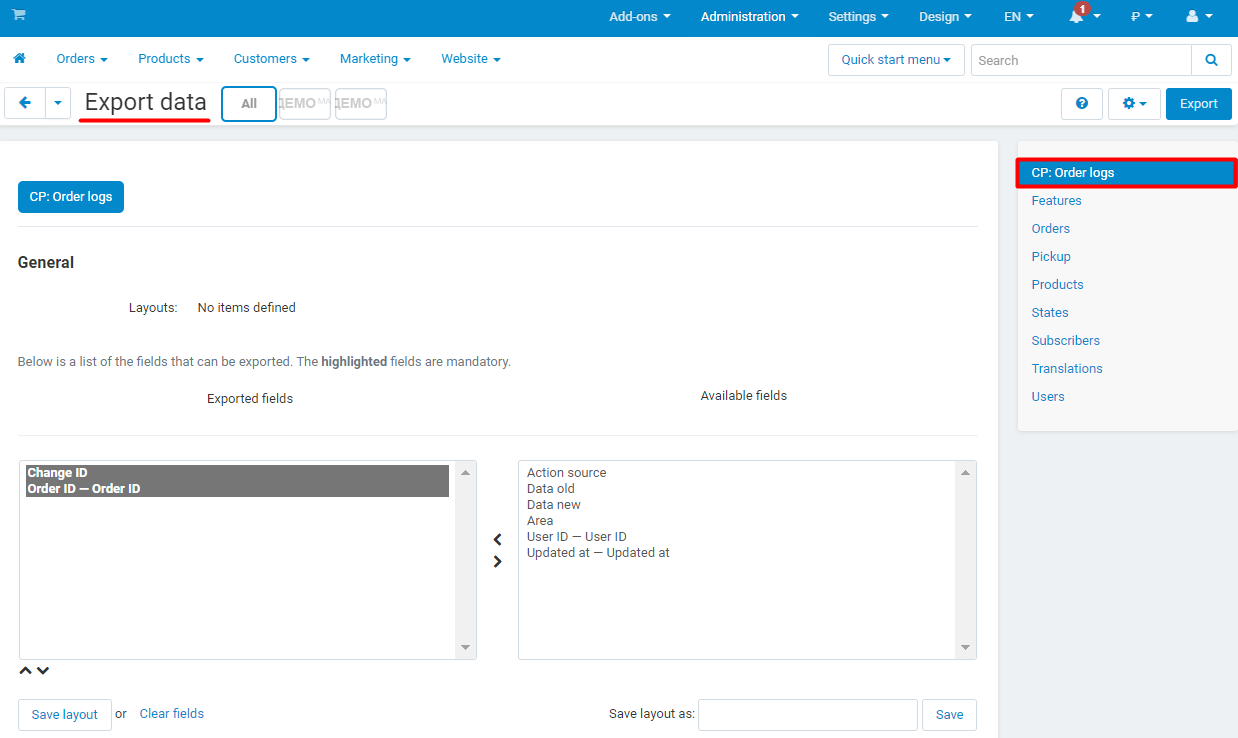
Task: Move selected field to exported list with left arrow
Action: 497,540
